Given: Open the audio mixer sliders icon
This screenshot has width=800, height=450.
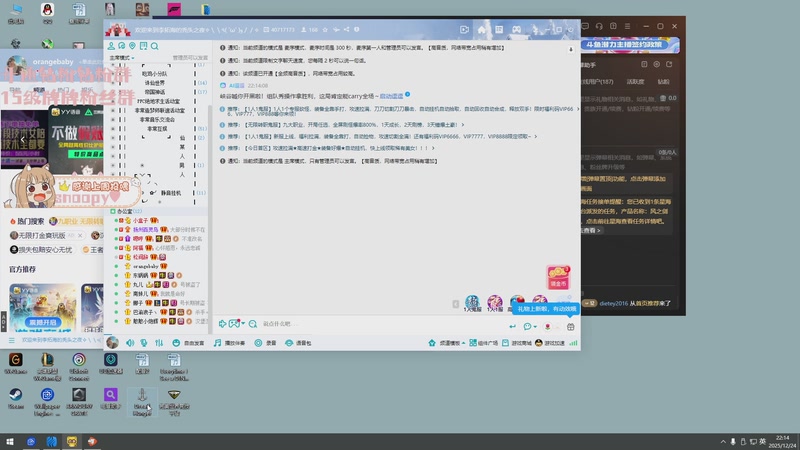Looking at the screenshot, I should pyautogui.click(x=159, y=343).
